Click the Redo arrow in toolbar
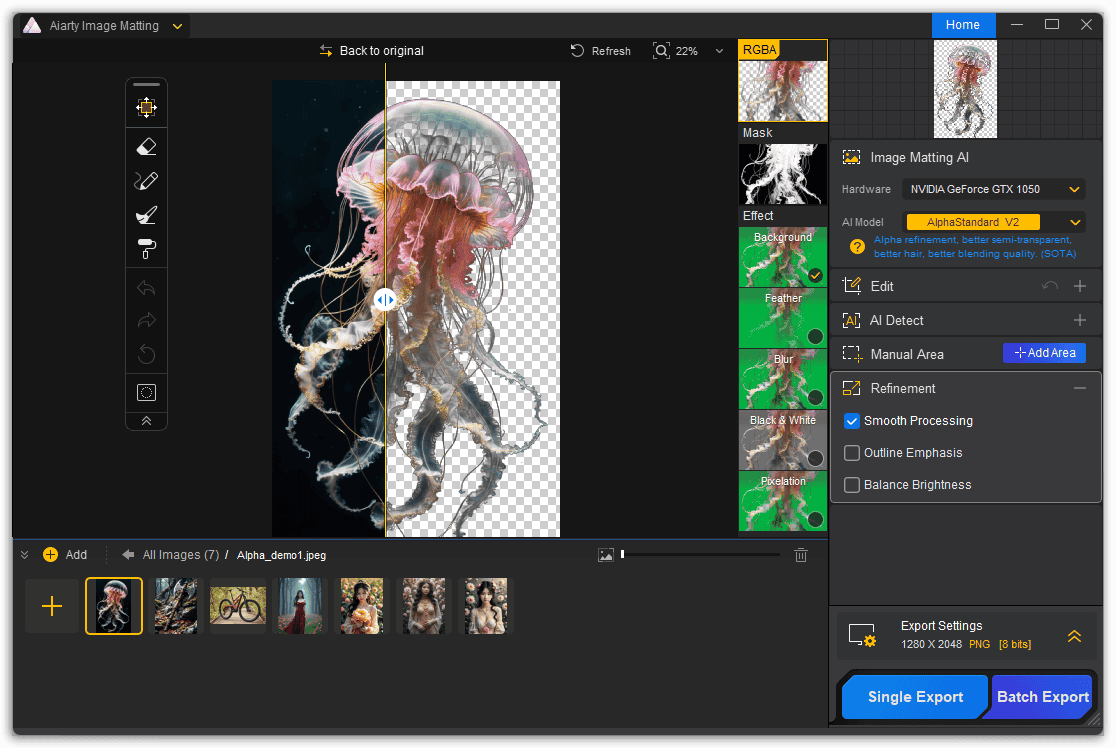1116x748 pixels. pyautogui.click(x=147, y=320)
